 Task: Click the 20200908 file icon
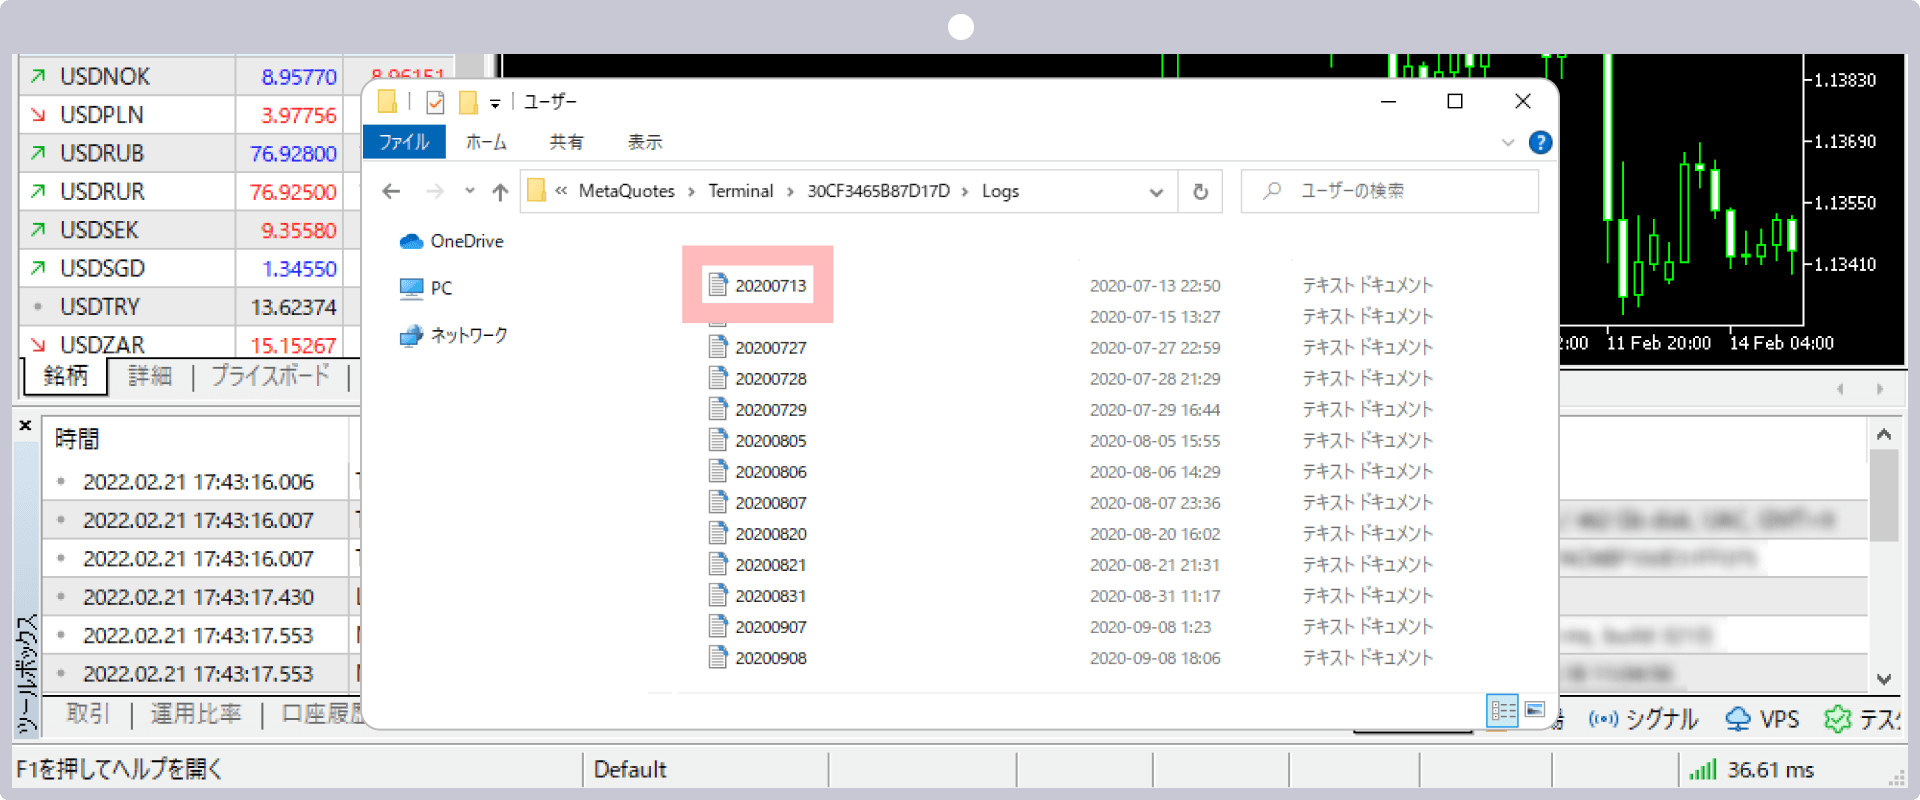click(717, 657)
